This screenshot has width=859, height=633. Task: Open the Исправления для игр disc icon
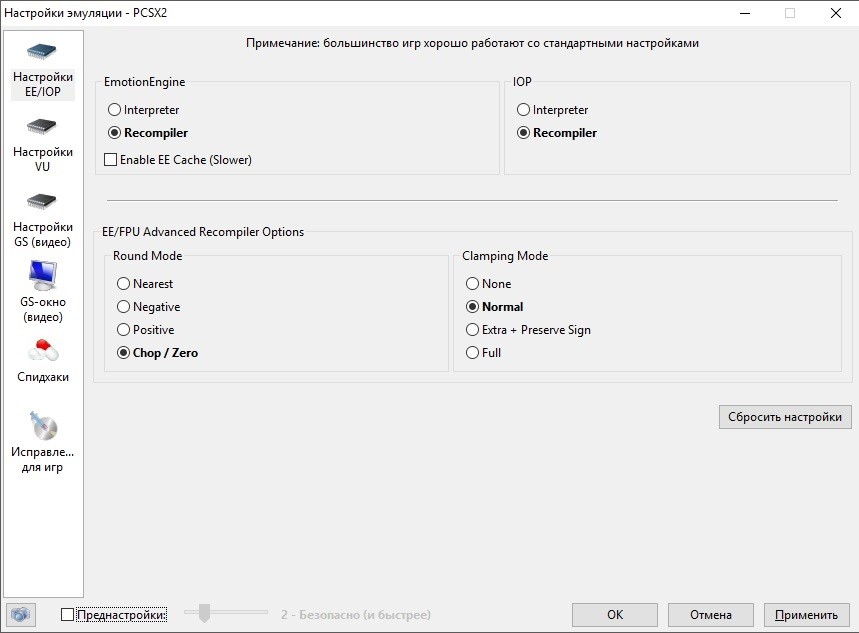click(x=42, y=427)
